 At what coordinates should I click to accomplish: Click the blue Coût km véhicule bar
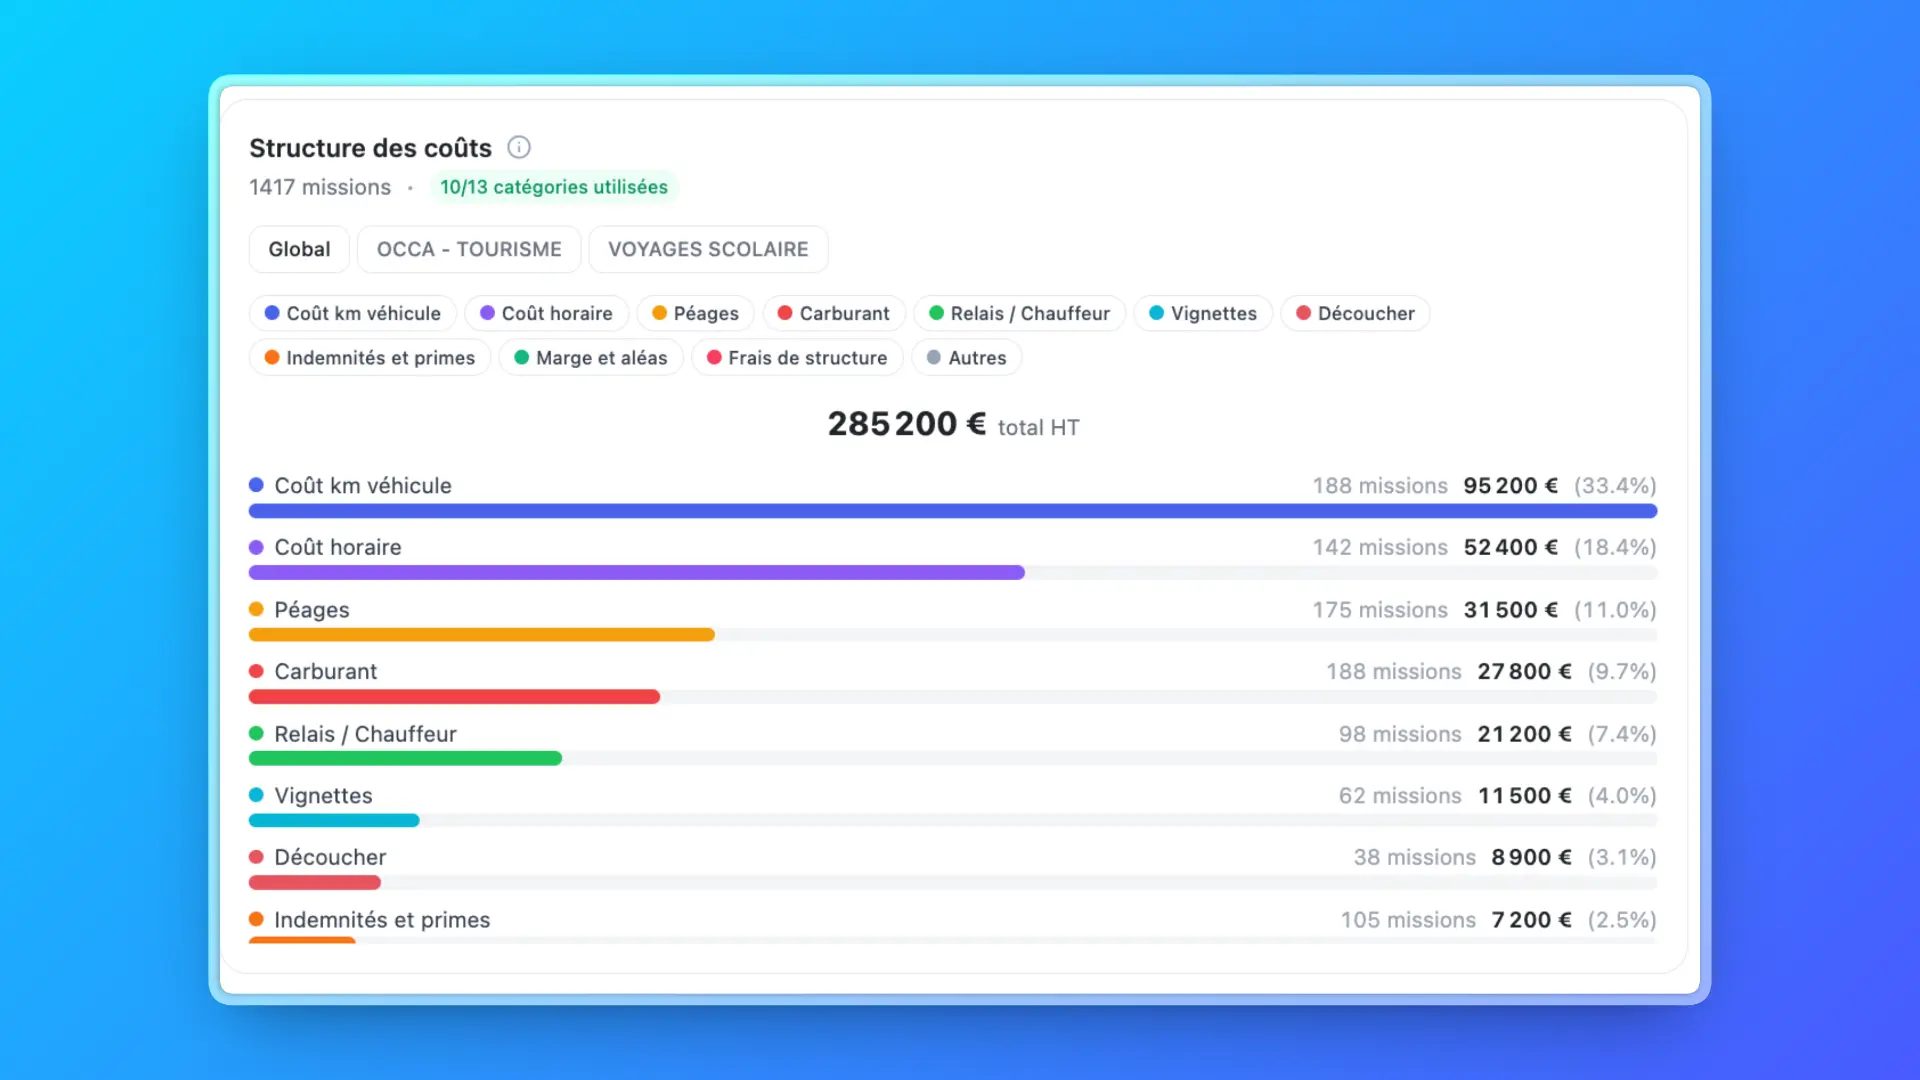coord(952,511)
